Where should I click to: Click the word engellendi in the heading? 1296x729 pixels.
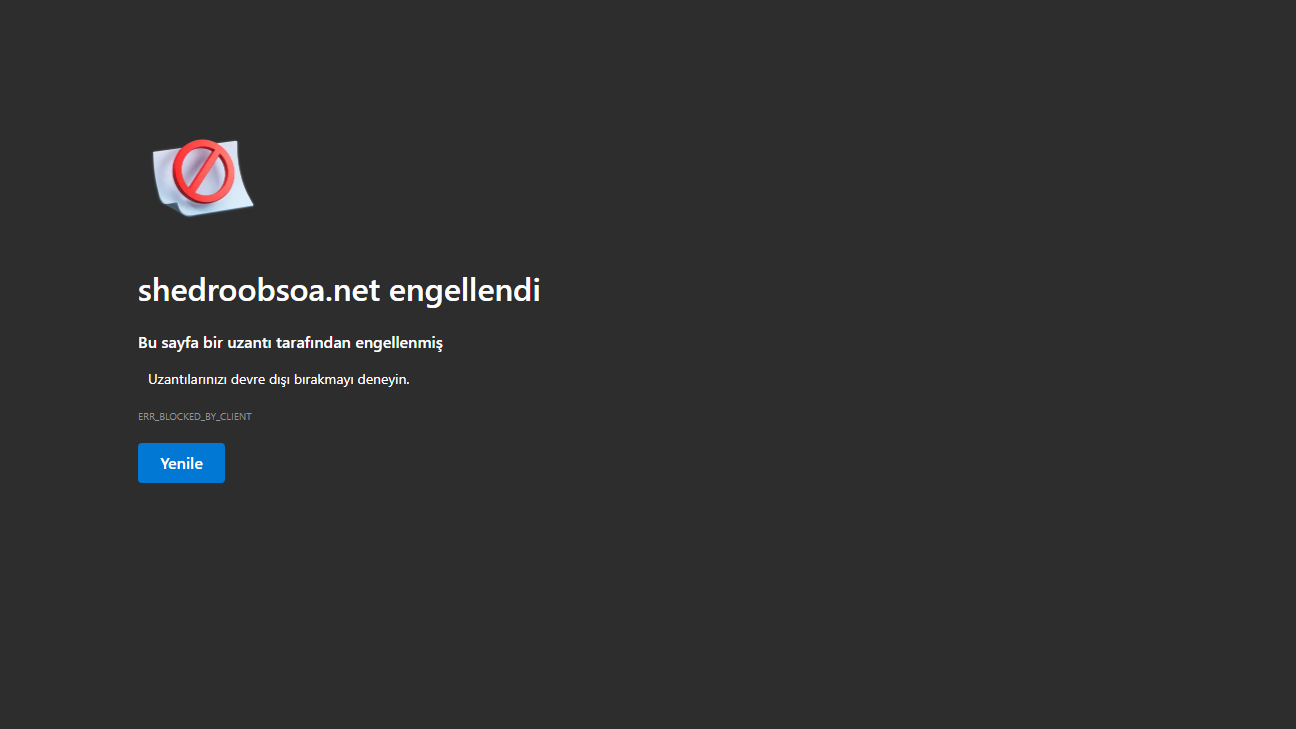(465, 291)
